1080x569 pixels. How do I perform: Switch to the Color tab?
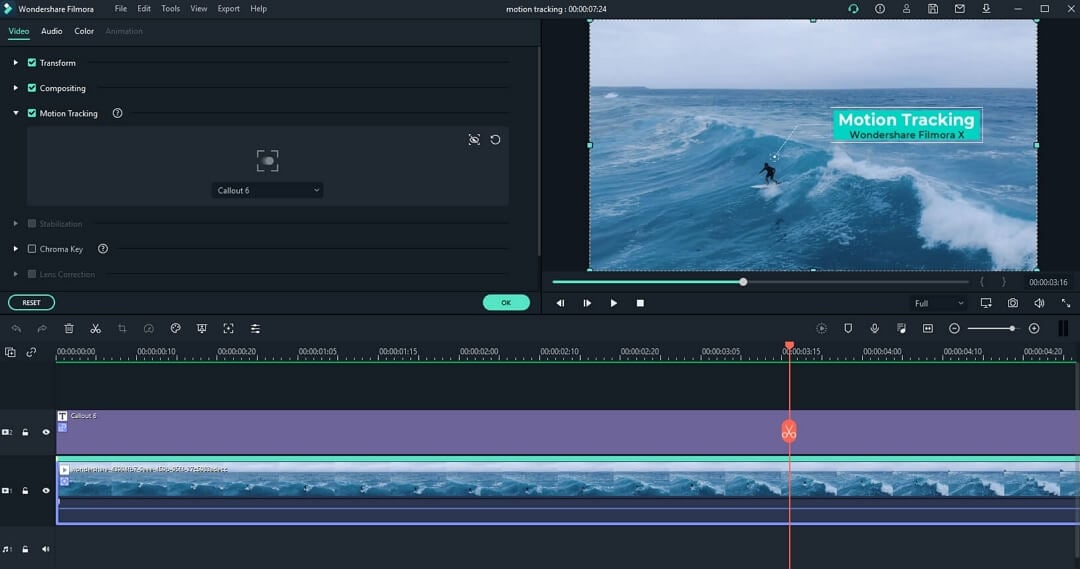tap(84, 31)
